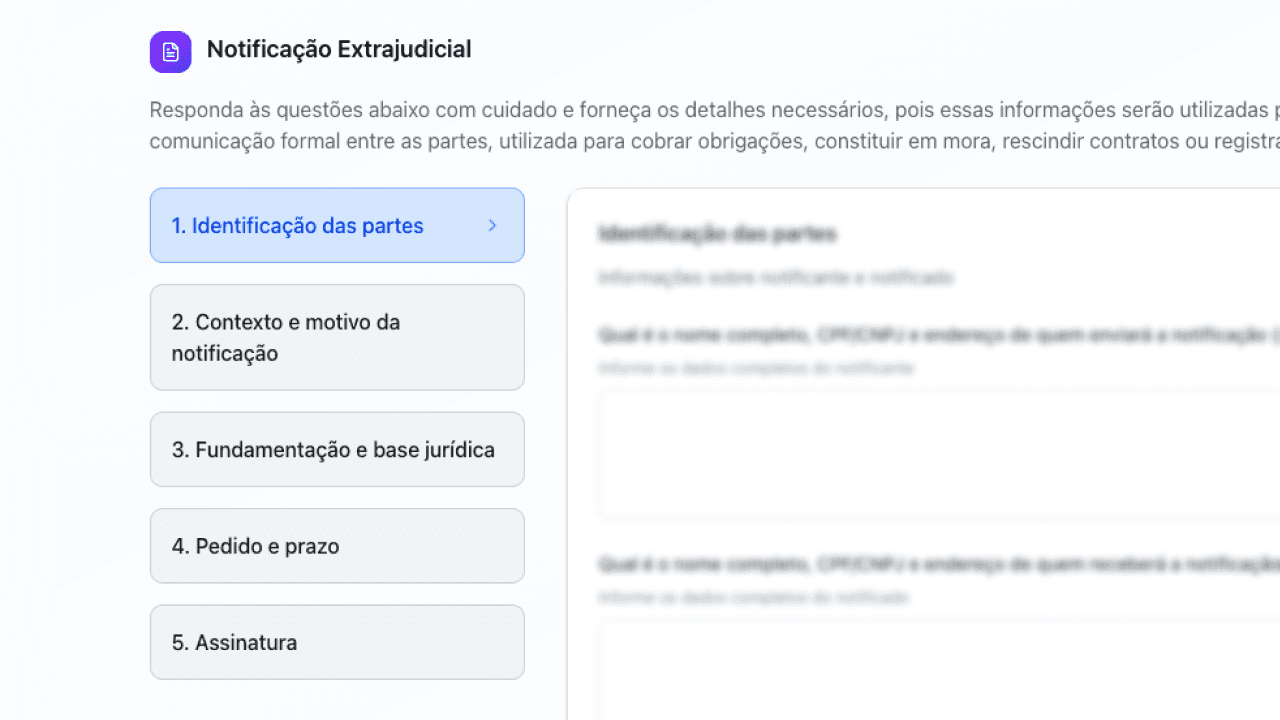Click the "Identificação das partes" section heading

pos(719,234)
